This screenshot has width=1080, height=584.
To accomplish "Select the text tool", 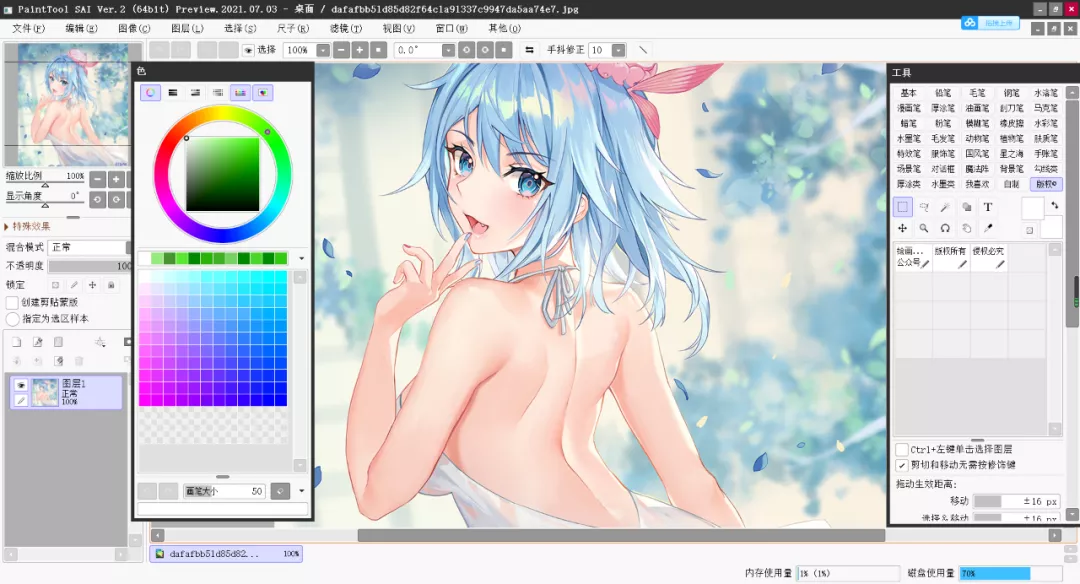I will 988,207.
